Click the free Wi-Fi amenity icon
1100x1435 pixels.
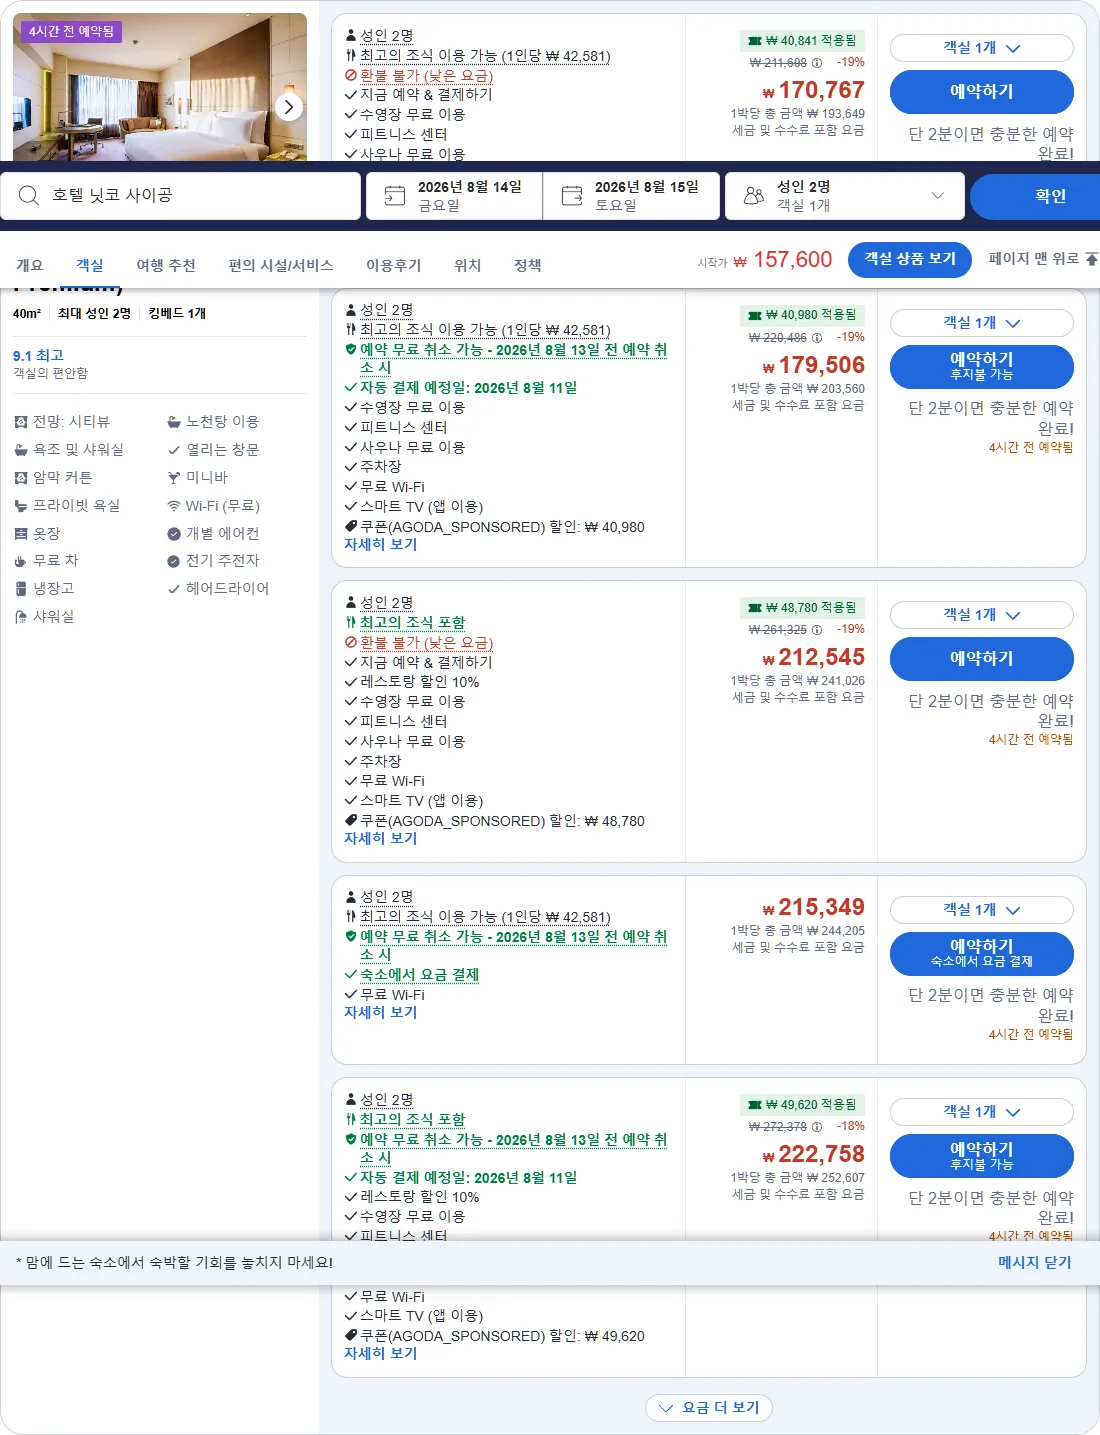pos(174,506)
